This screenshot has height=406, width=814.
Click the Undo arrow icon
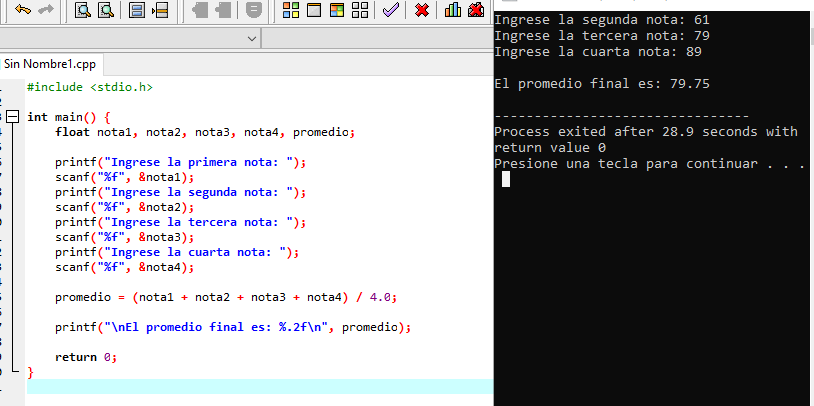pyautogui.click(x=21, y=10)
